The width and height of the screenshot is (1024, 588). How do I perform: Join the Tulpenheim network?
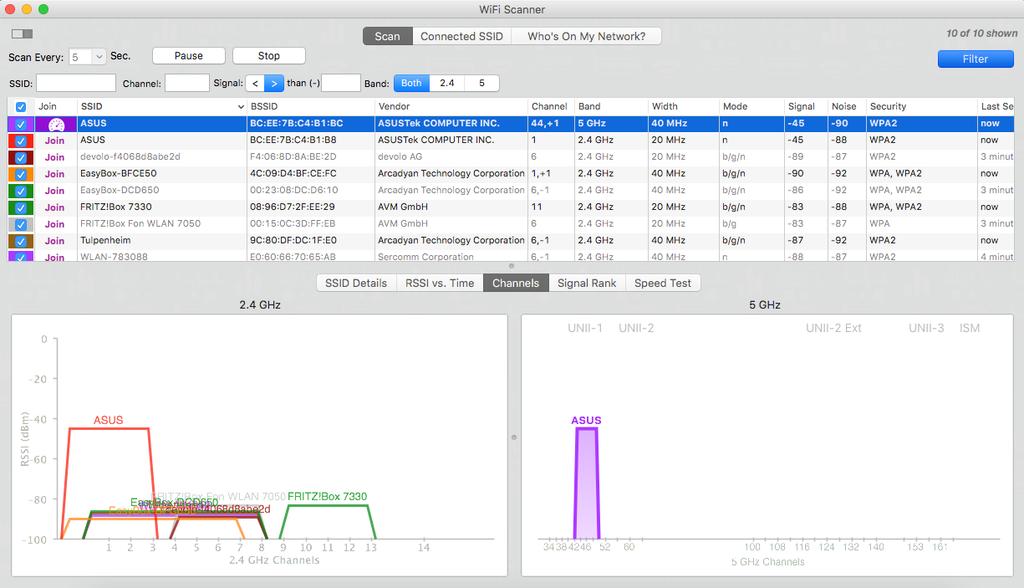tap(55, 241)
